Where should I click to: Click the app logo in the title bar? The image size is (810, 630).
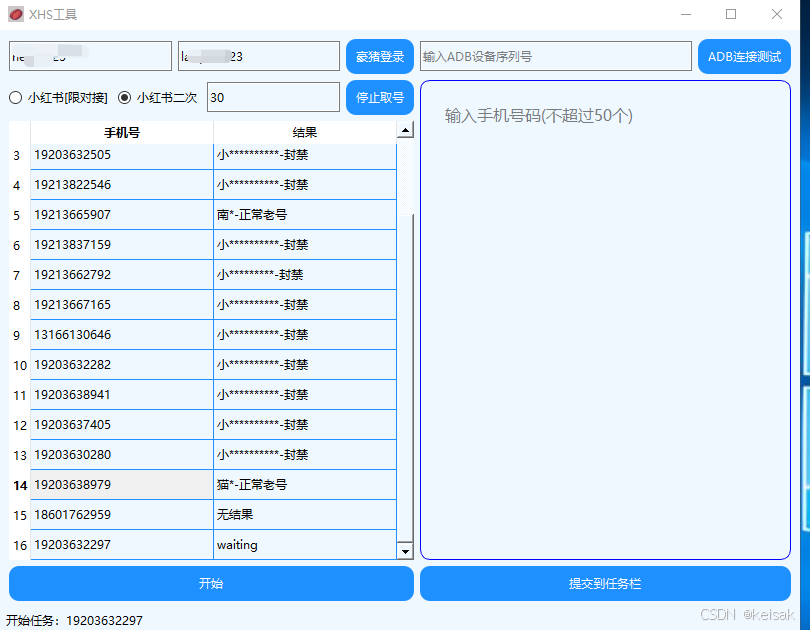pos(16,14)
